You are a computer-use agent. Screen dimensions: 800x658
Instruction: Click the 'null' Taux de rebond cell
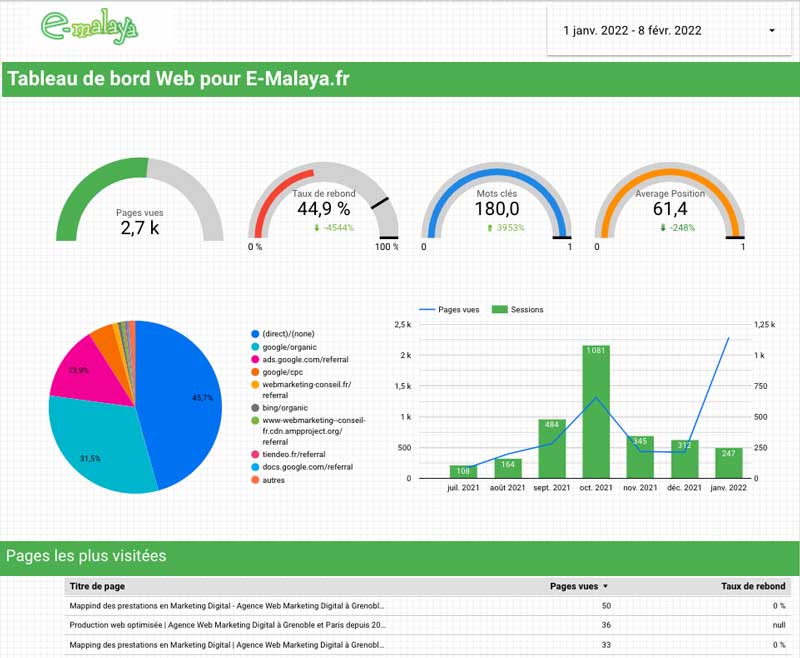pos(779,625)
